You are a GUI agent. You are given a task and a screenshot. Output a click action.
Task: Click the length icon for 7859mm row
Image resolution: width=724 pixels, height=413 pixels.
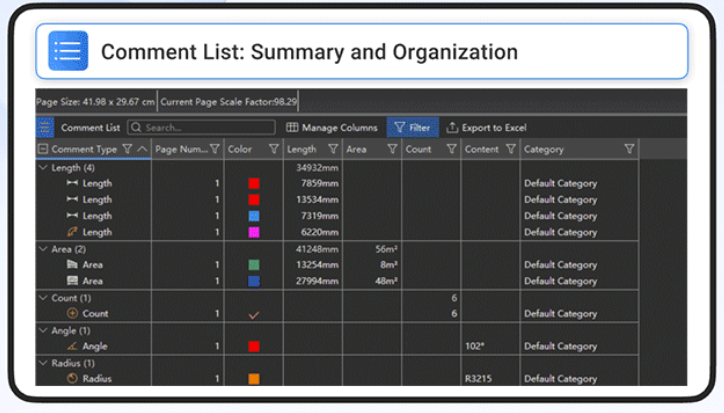click(x=72, y=183)
